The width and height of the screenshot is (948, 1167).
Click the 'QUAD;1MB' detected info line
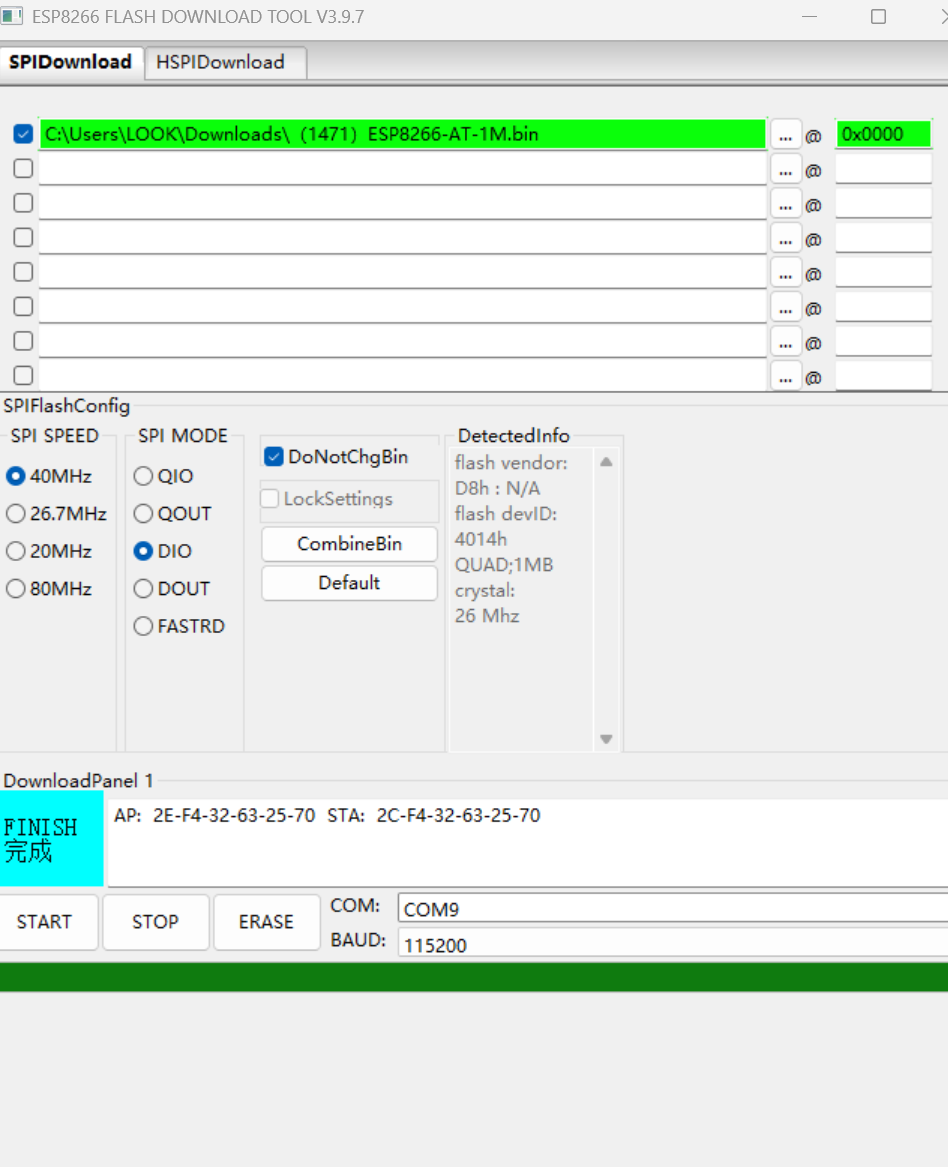tap(504, 565)
